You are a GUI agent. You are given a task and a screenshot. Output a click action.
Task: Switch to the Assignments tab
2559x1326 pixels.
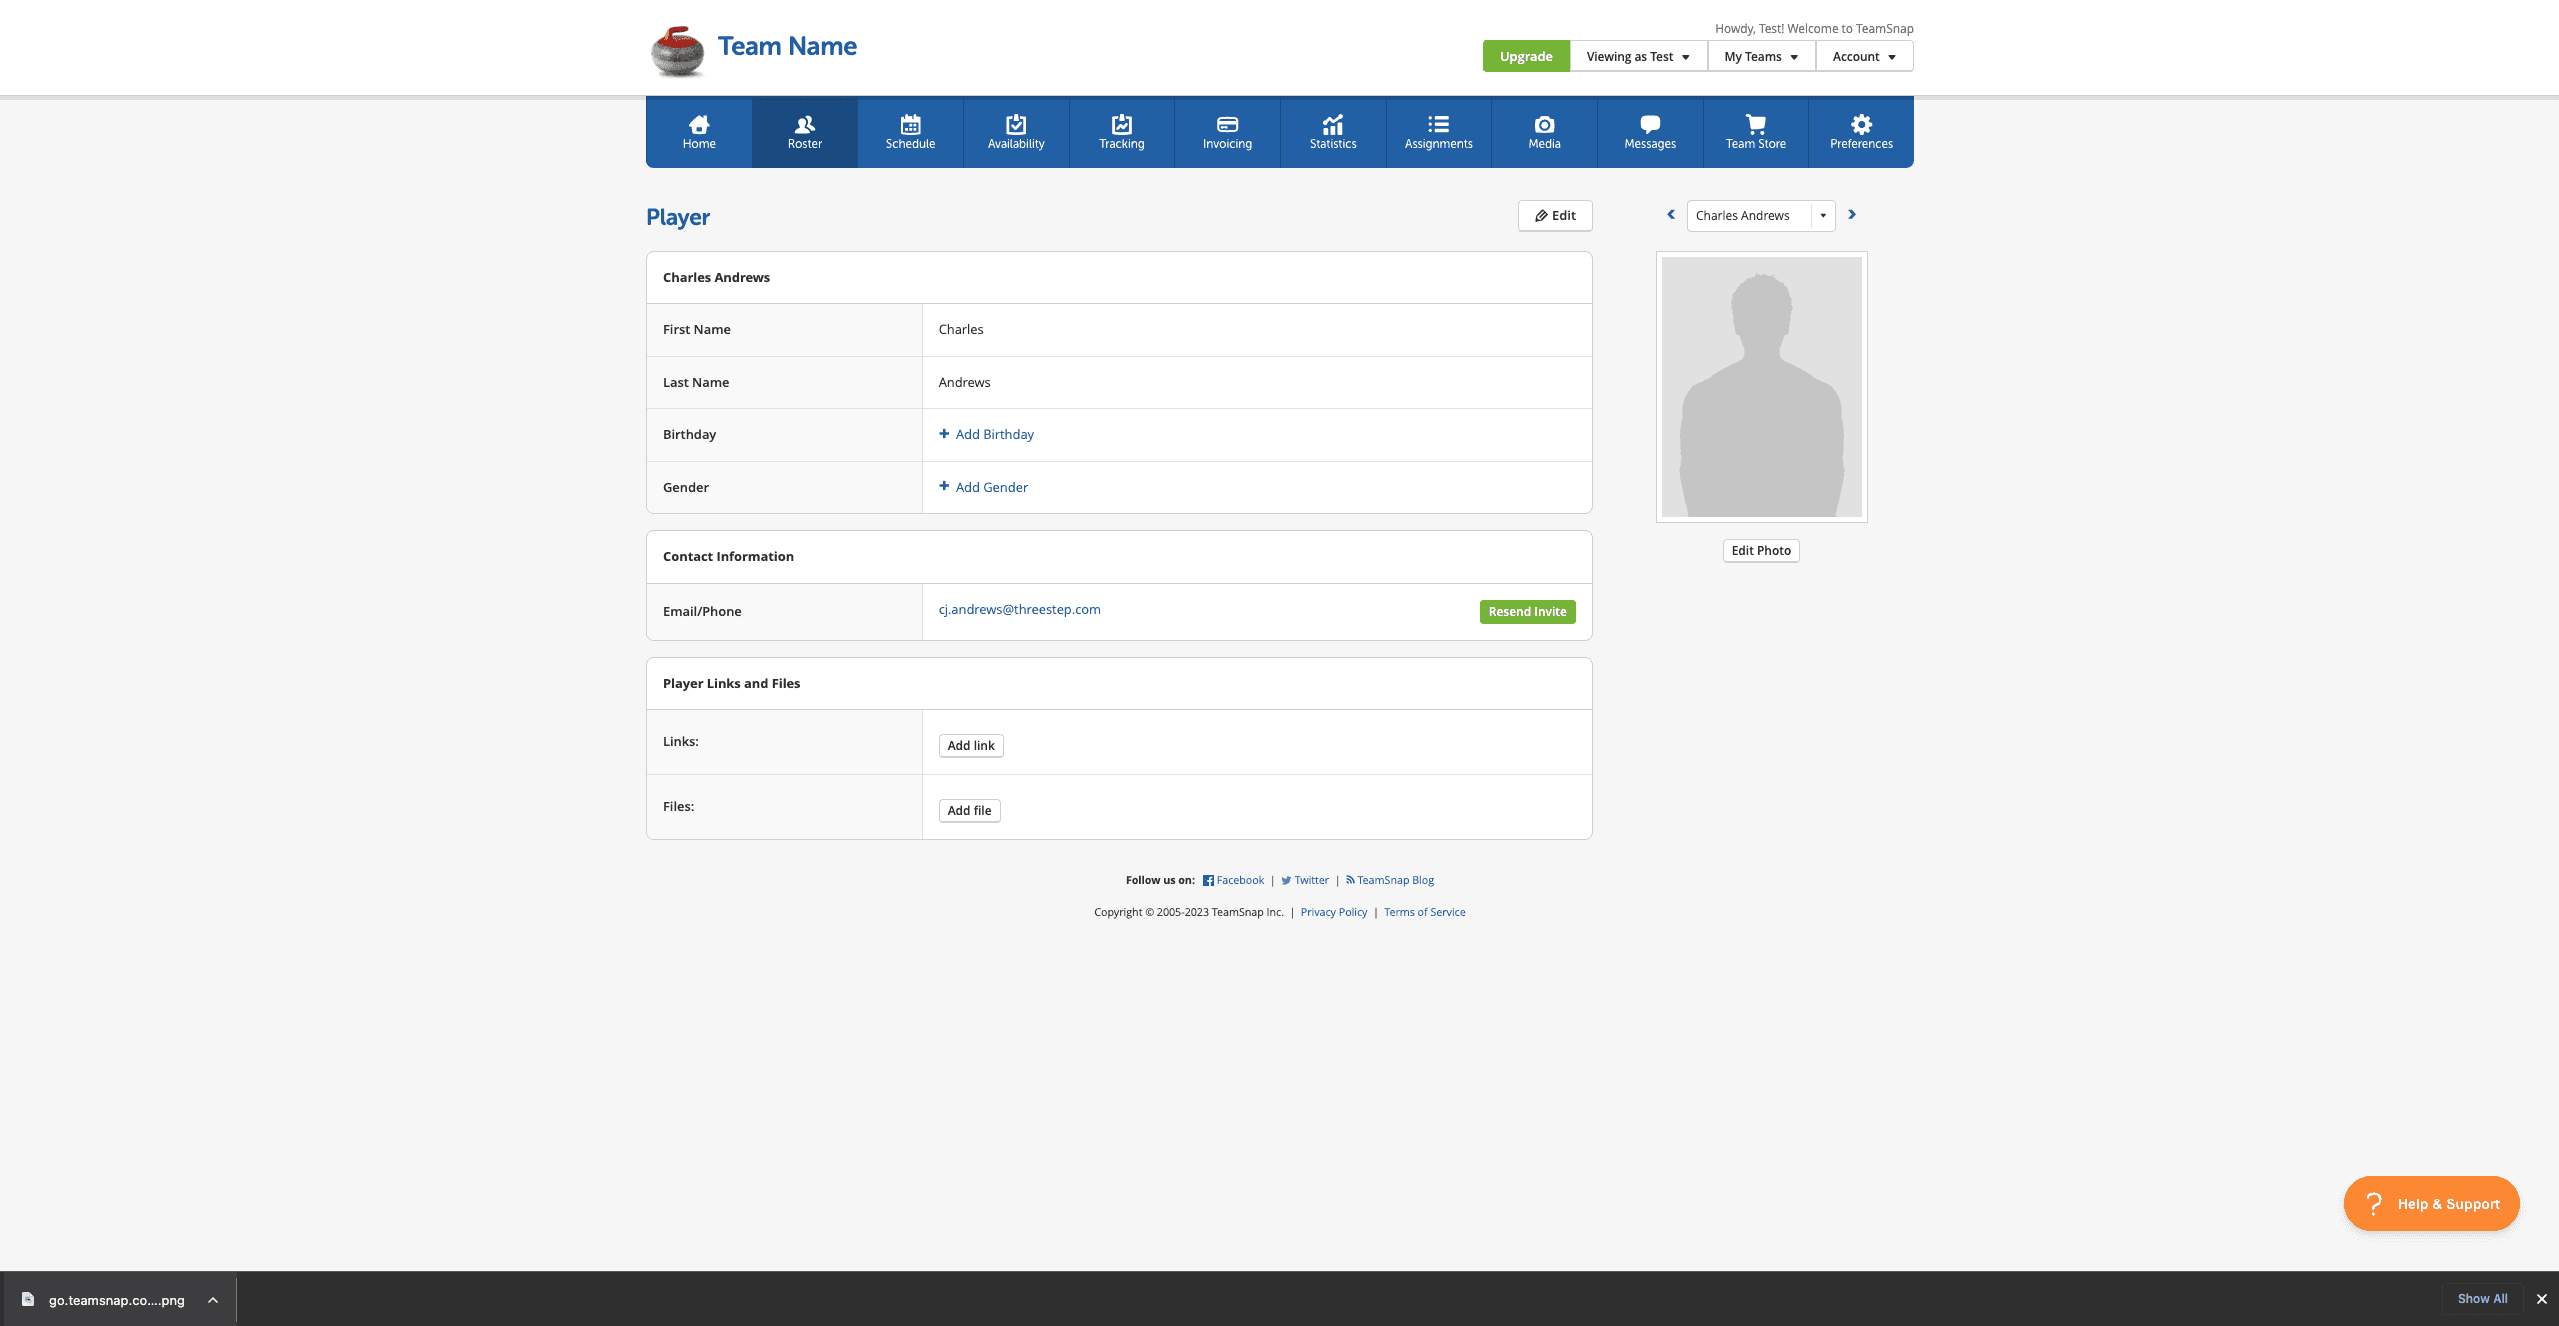(x=1438, y=132)
